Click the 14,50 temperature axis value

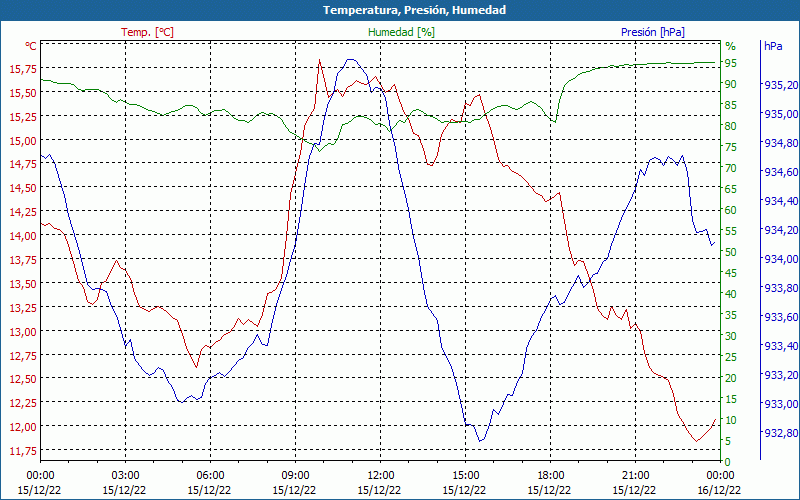click(23, 188)
